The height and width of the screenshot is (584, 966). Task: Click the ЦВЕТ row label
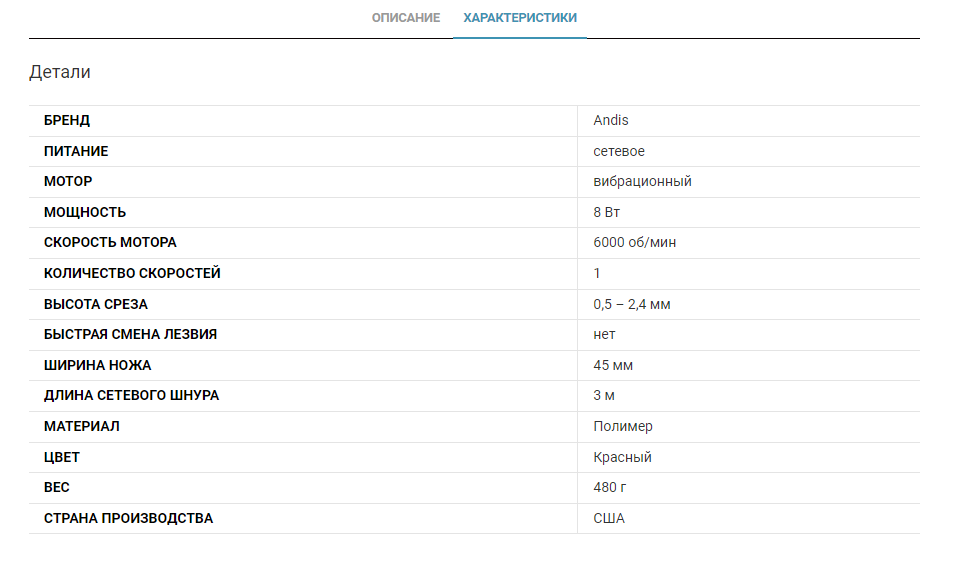pyautogui.click(x=62, y=457)
